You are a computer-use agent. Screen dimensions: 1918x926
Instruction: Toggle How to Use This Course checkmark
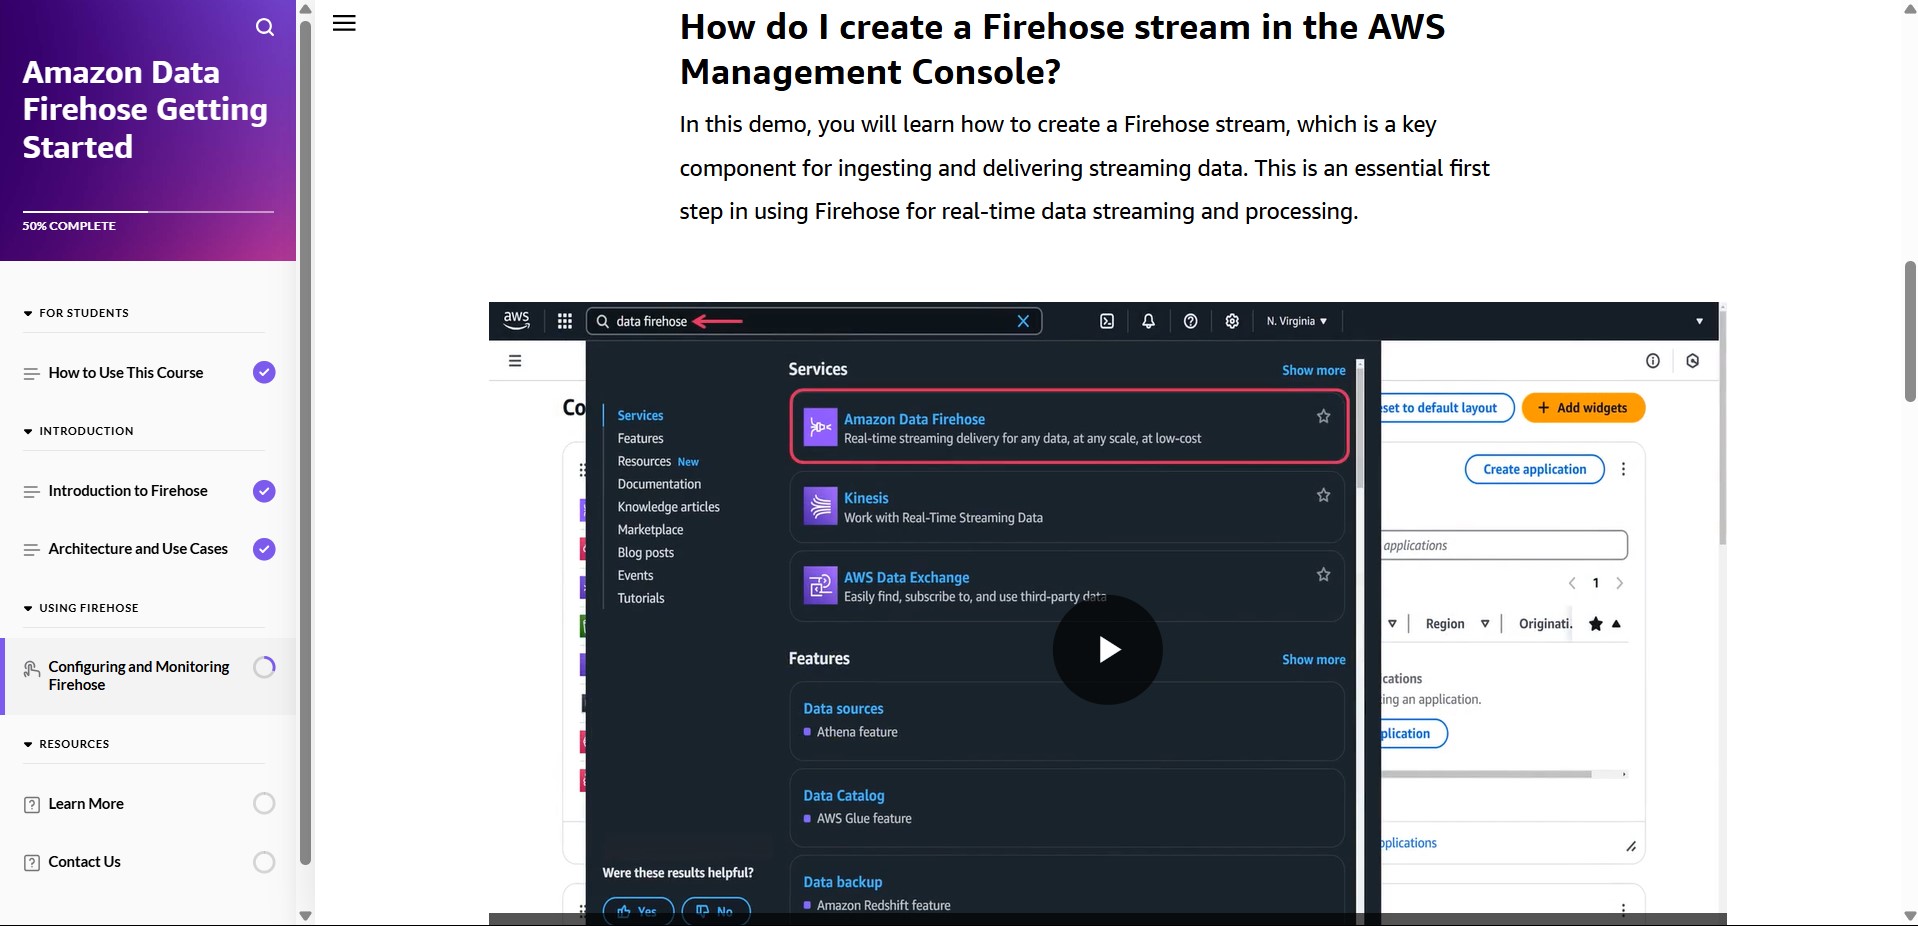[x=264, y=373]
